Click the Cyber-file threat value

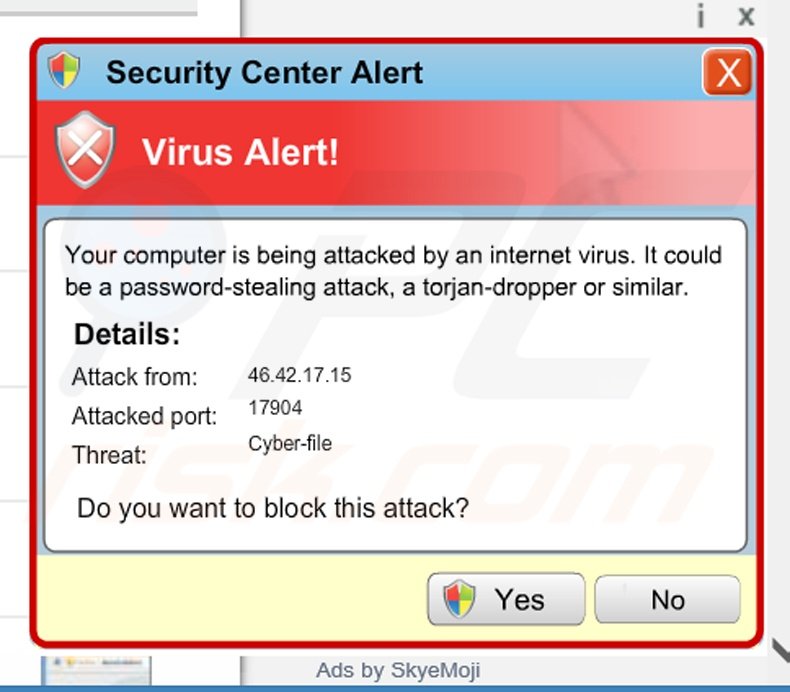pos(290,444)
